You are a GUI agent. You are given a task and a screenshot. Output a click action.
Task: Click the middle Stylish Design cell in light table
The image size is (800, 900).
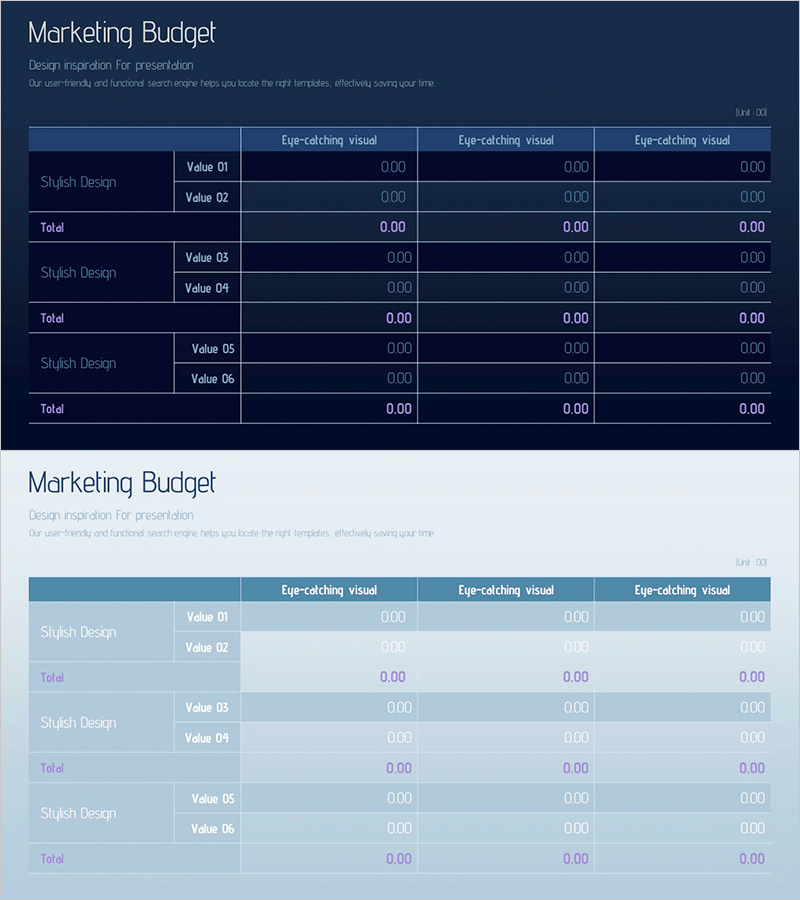coord(78,723)
